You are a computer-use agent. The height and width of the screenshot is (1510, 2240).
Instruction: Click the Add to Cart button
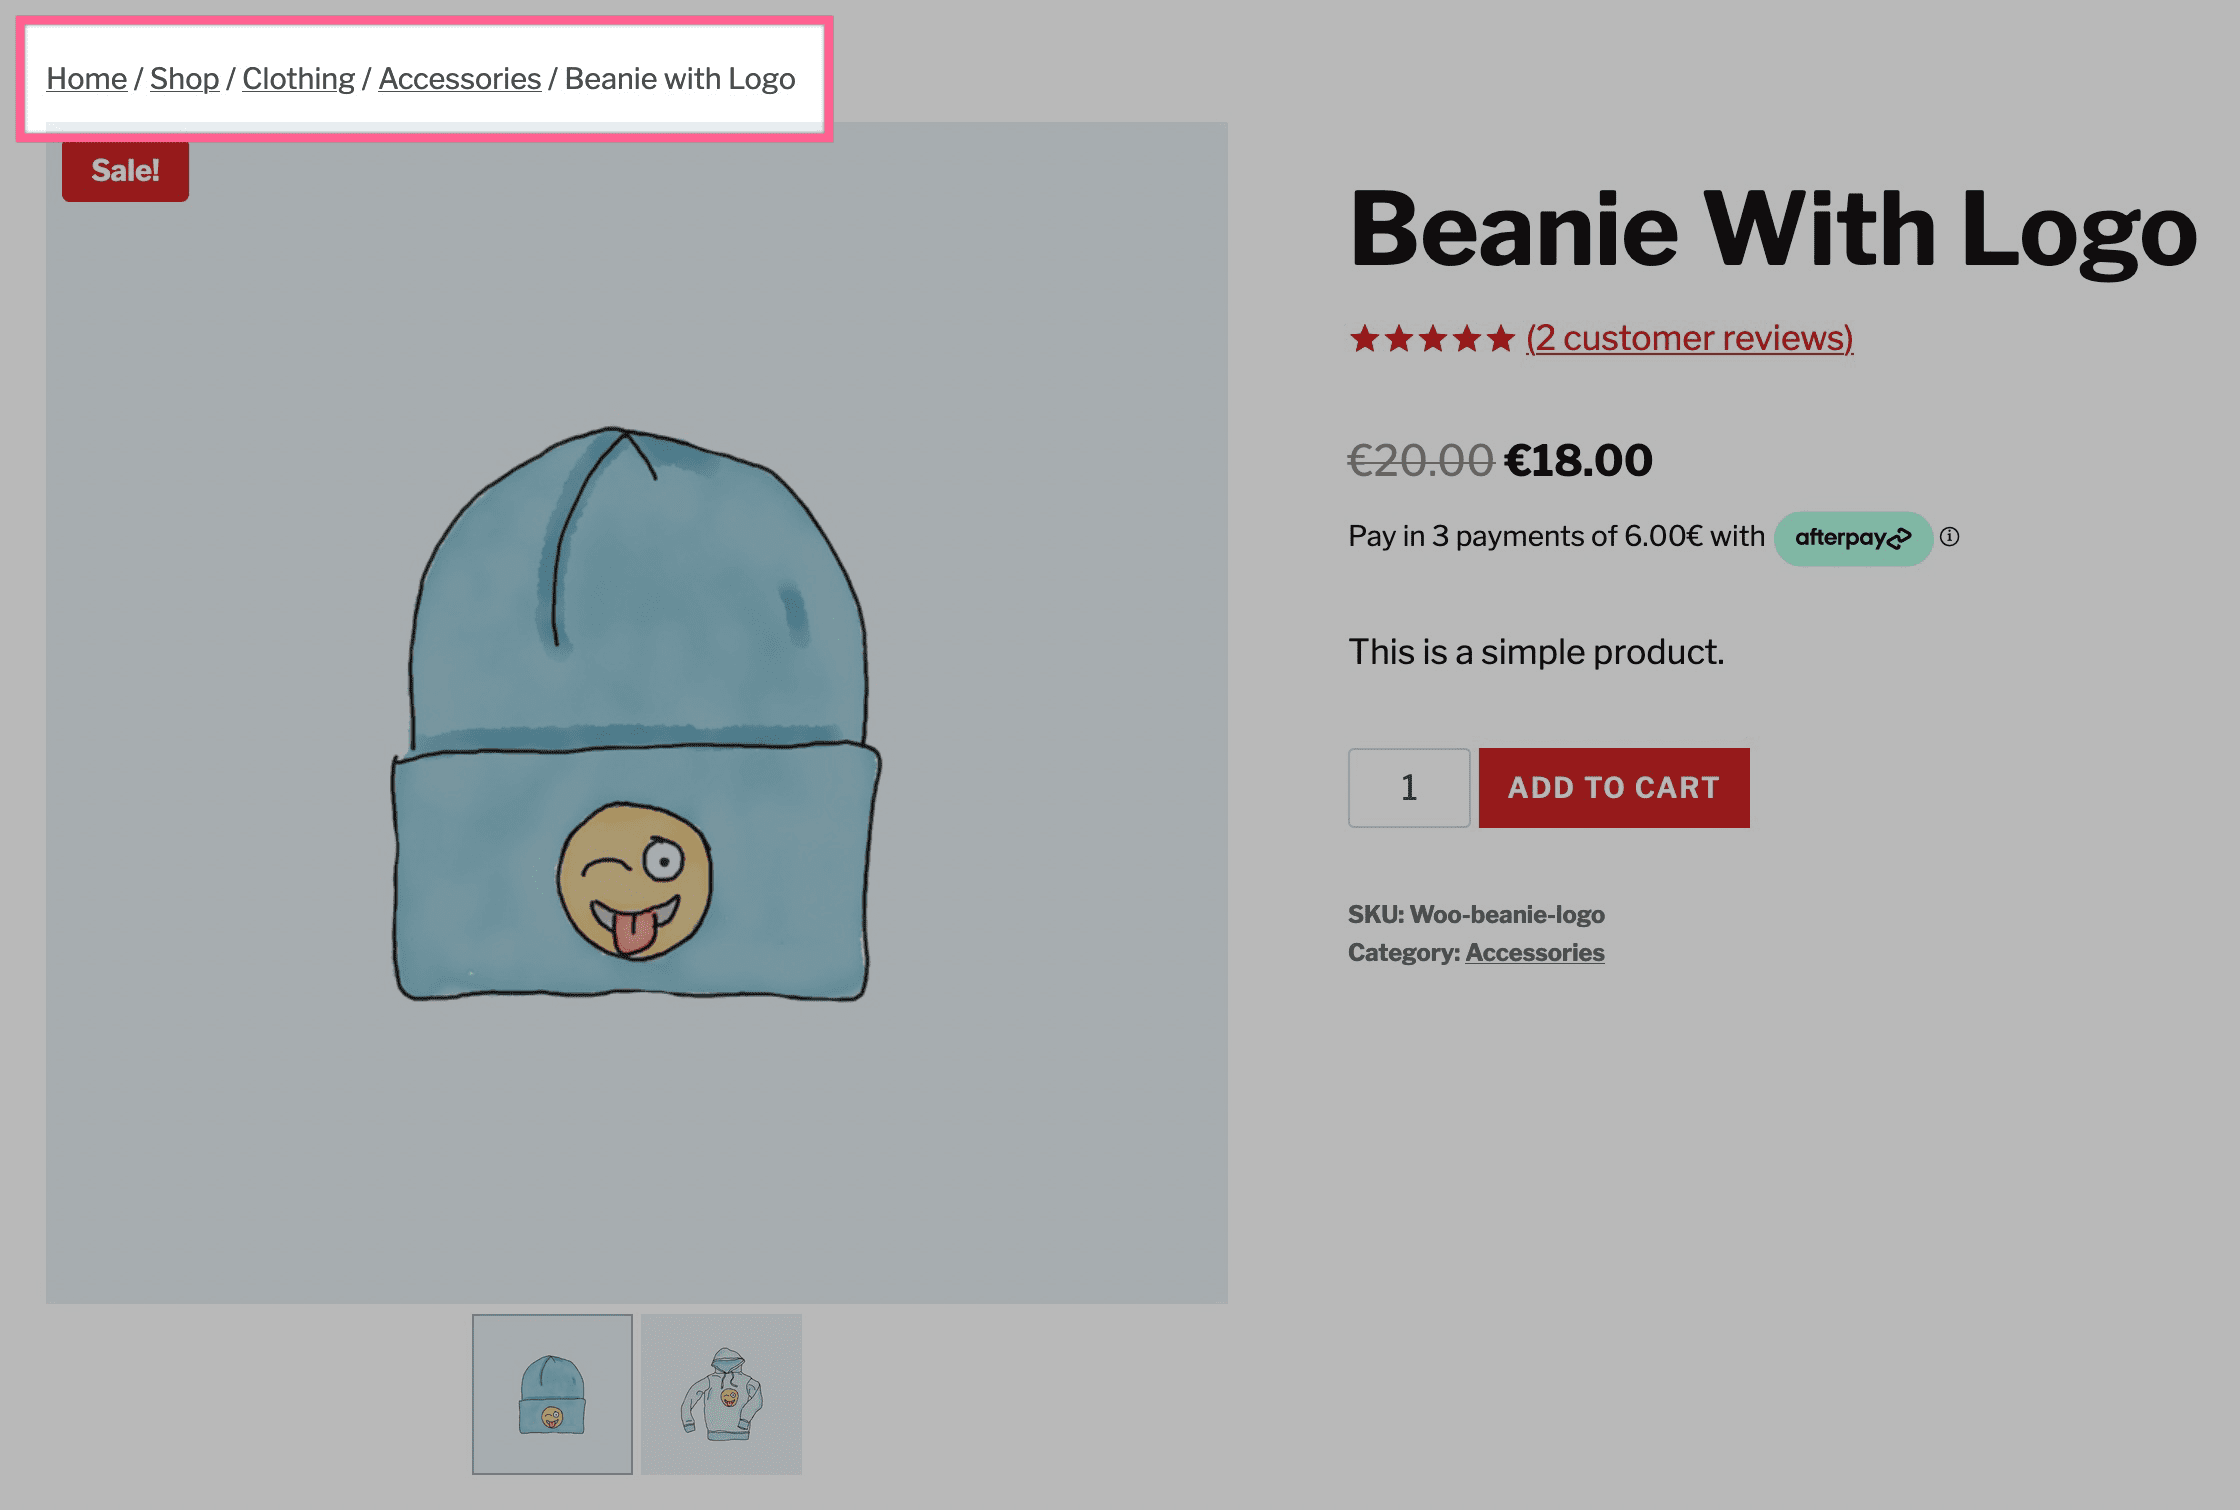(x=1614, y=788)
